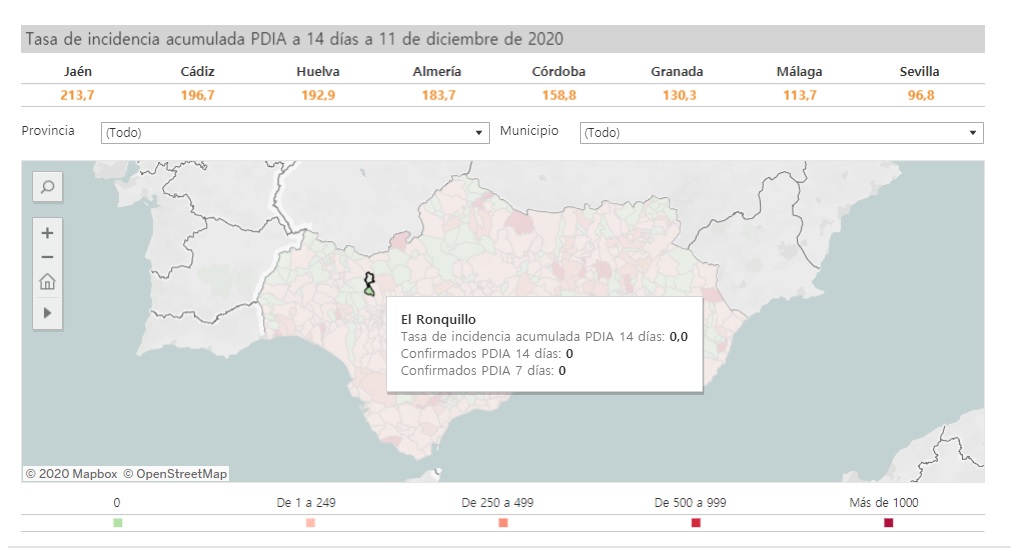Select the 'De 1 a 249' legend swatch
The width and height of the screenshot is (1011, 549).
tap(310, 523)
